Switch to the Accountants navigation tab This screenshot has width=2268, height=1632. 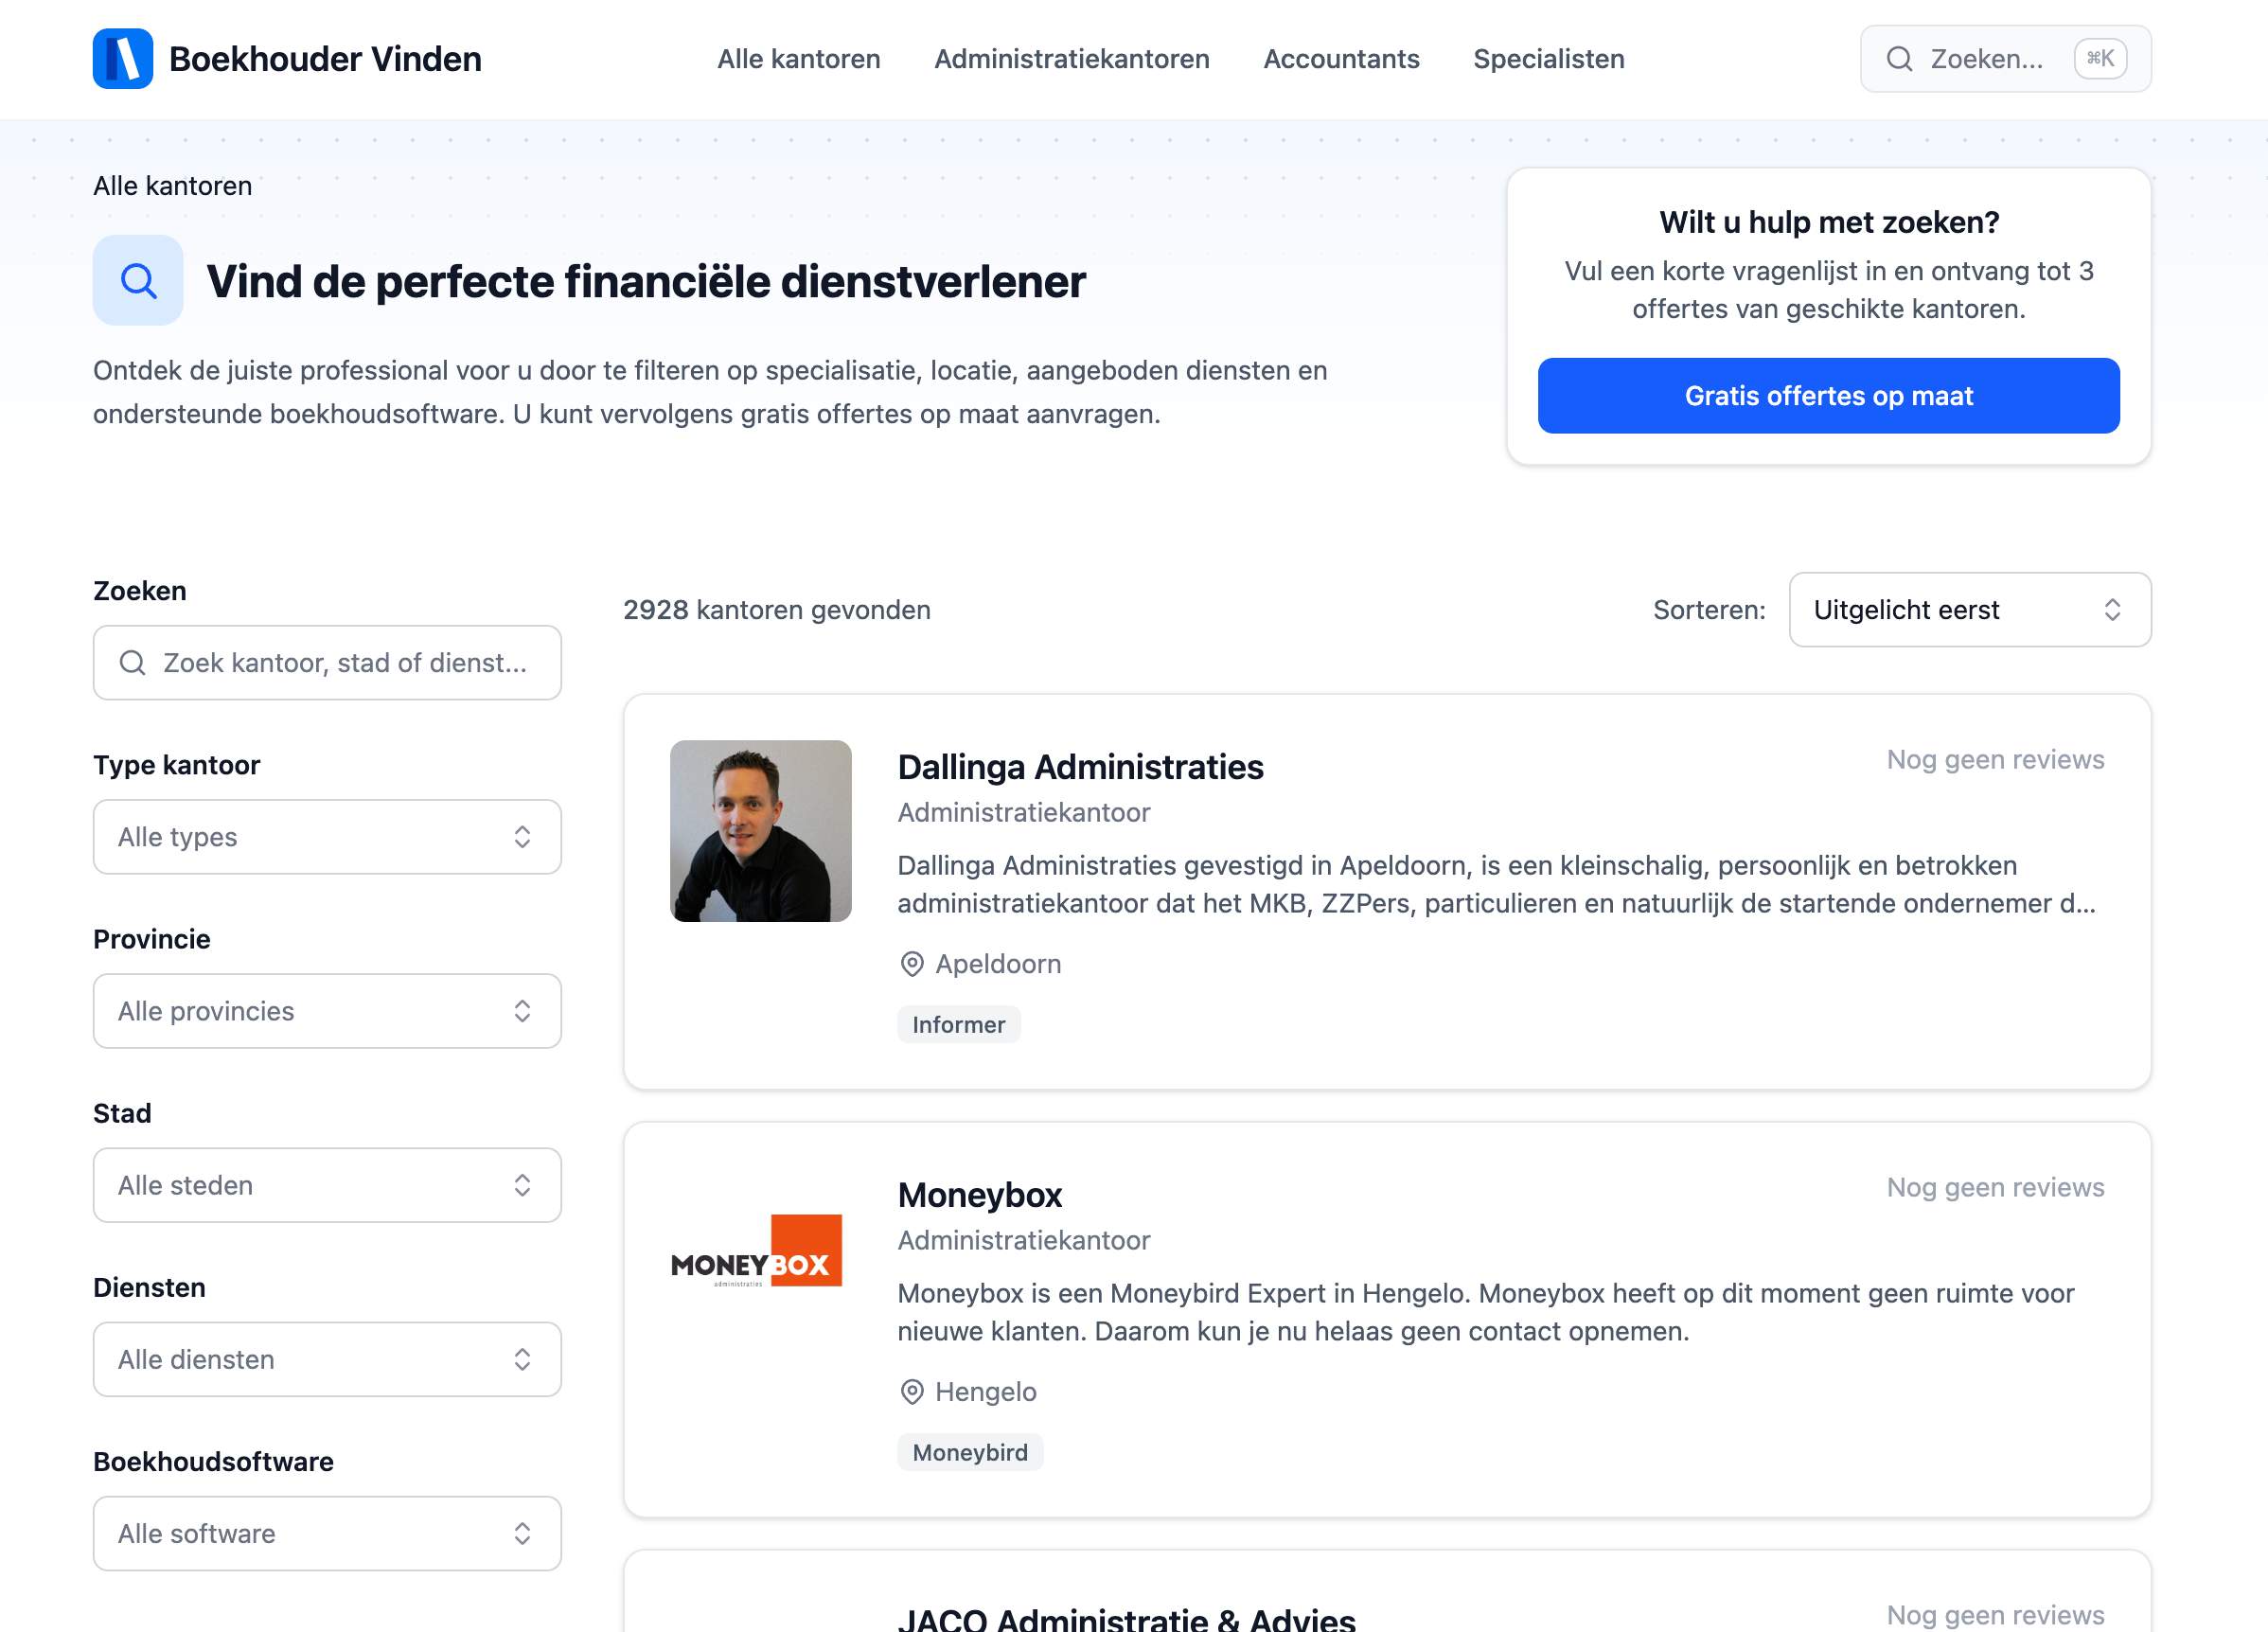1341,59
